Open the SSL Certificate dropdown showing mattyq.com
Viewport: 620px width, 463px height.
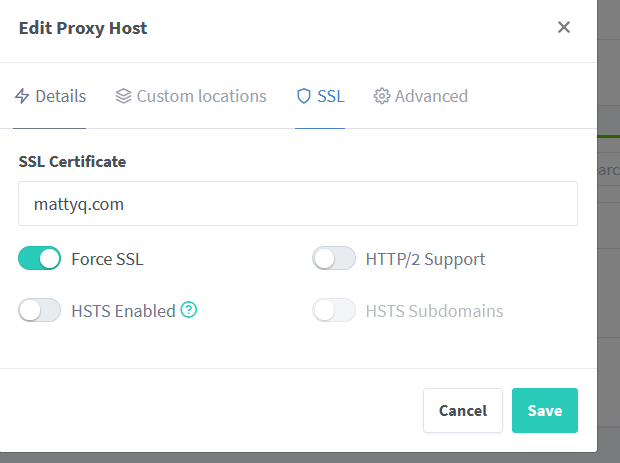pos(298,204)
